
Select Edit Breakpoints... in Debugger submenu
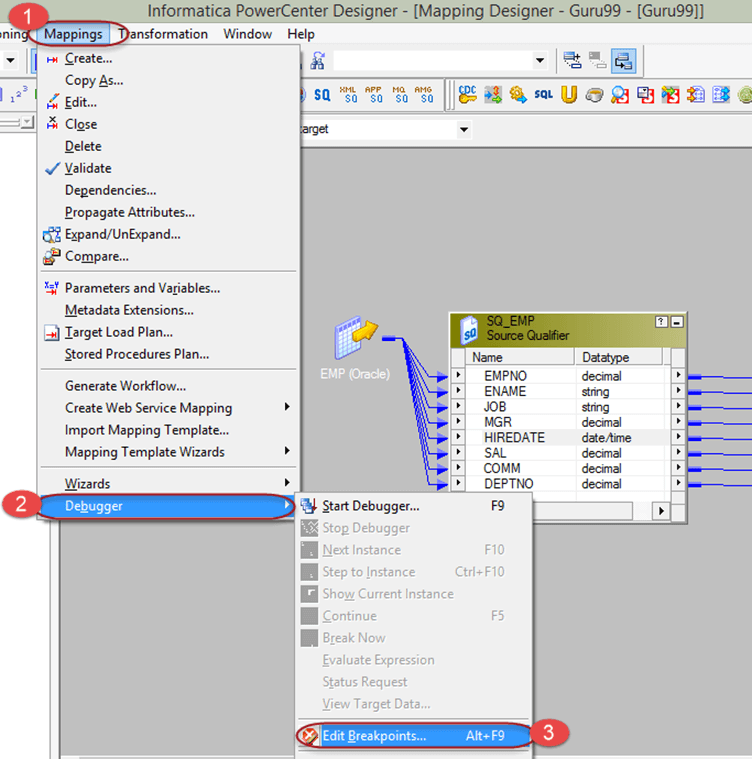(414, 736)
